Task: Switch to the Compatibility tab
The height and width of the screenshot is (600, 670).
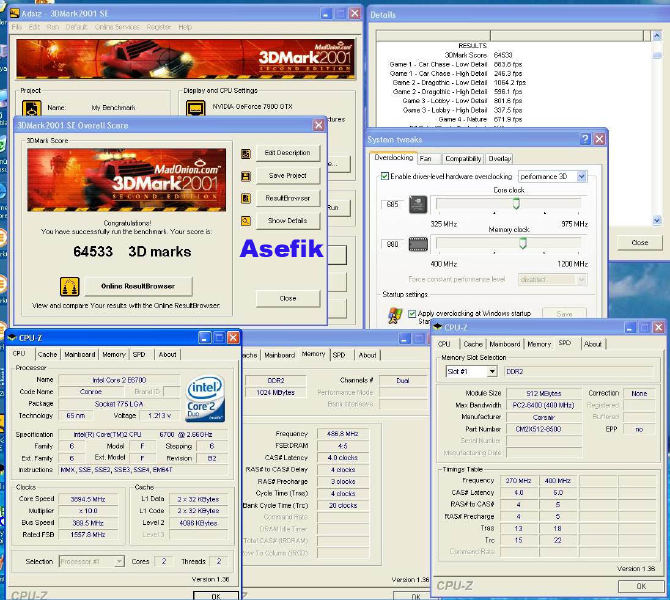Action: (463, 159)
